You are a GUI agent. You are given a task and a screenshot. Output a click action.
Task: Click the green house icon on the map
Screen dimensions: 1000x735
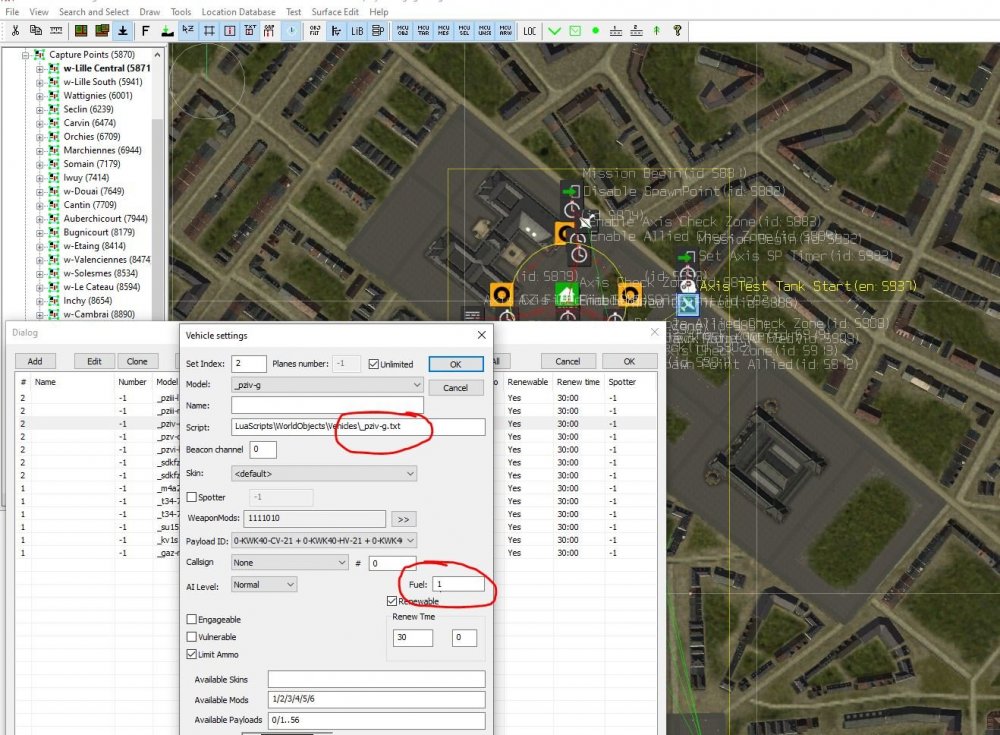(567, 295)
